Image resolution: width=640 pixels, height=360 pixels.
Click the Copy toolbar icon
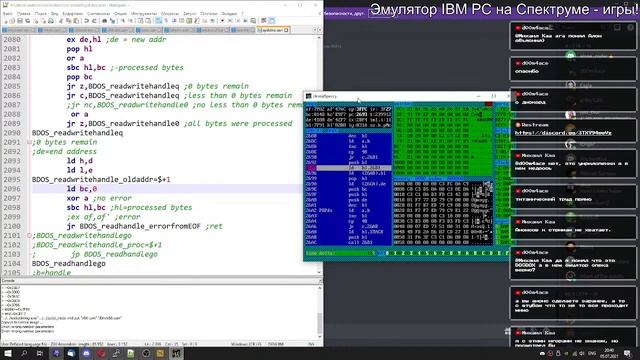pos(68,20)
